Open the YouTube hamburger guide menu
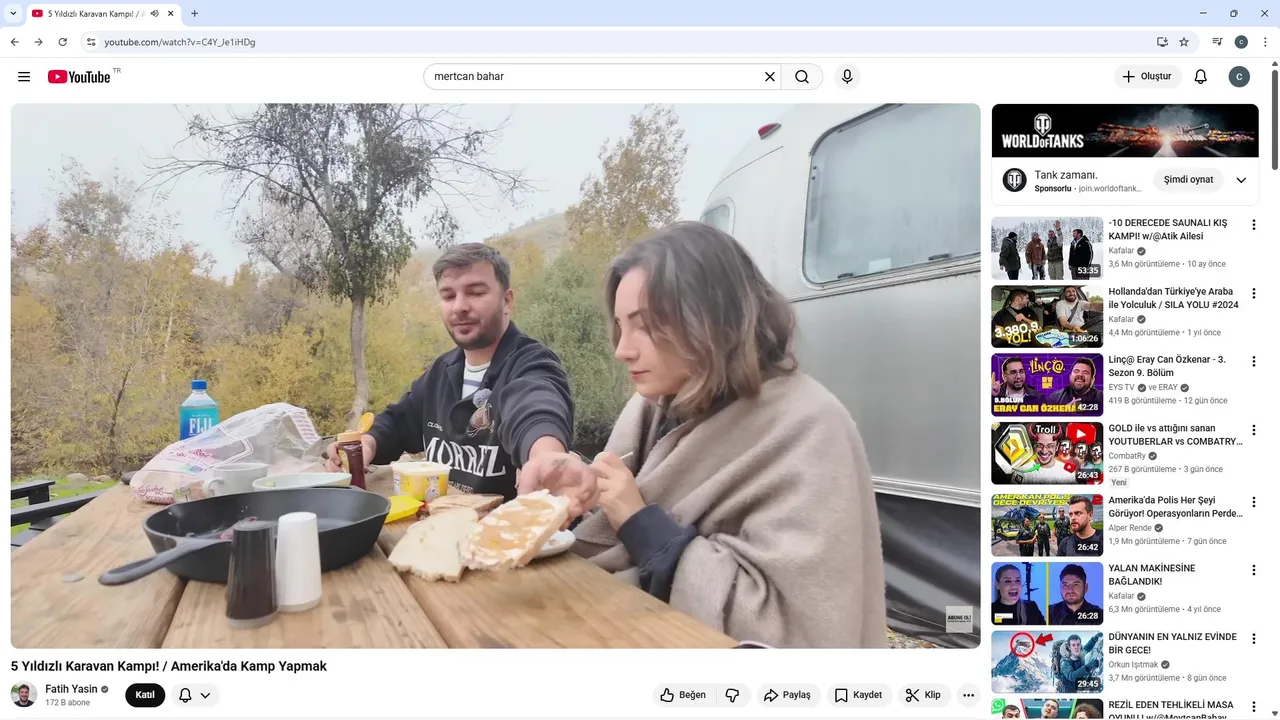The width and height of the screenshot is (1280, 720). 24,77
